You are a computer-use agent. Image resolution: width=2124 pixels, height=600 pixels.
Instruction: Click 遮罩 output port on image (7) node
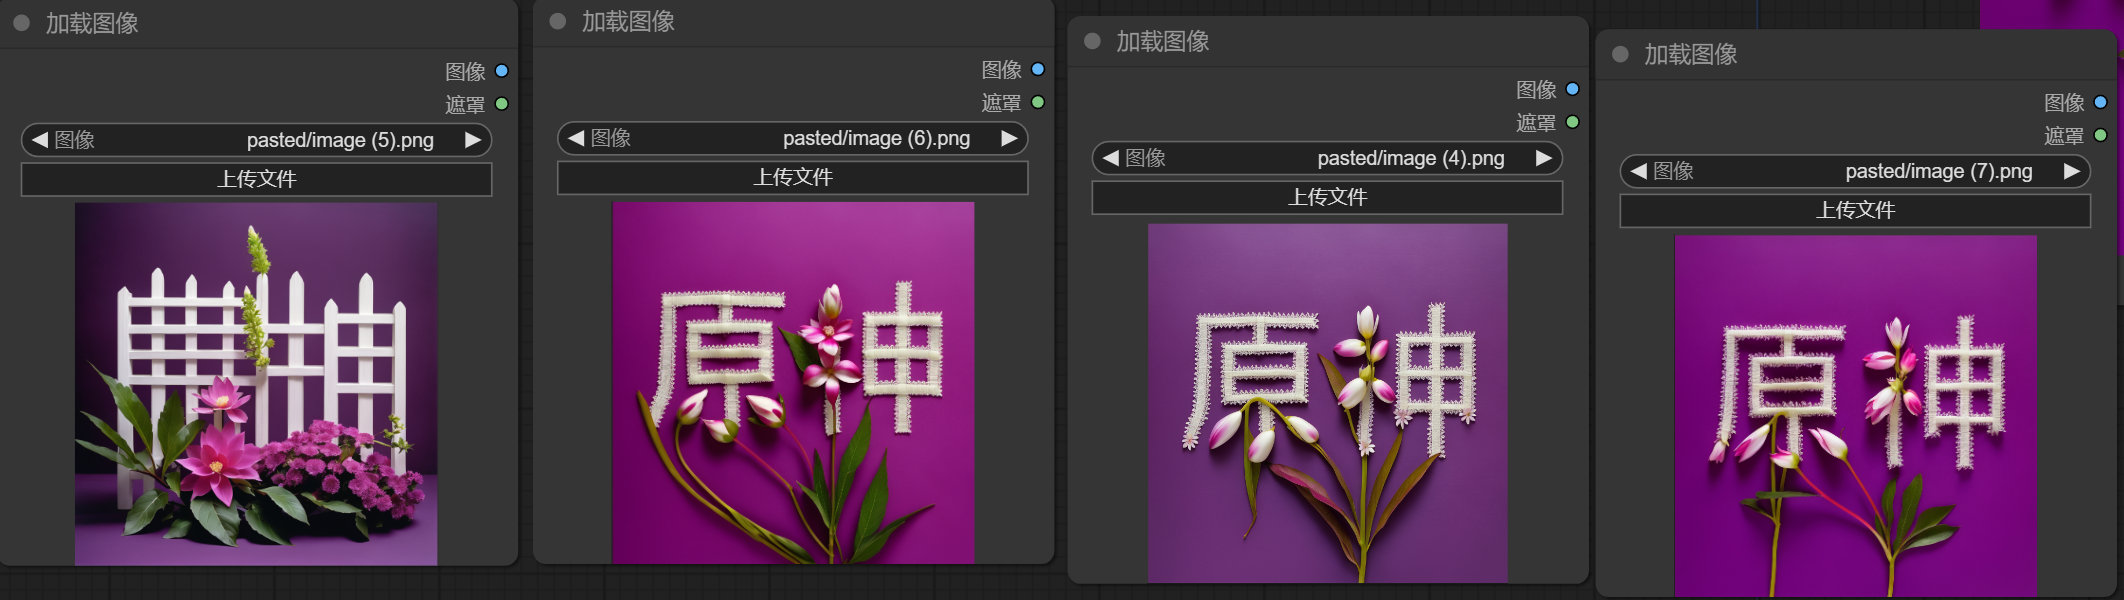[x=2100, y=135]
